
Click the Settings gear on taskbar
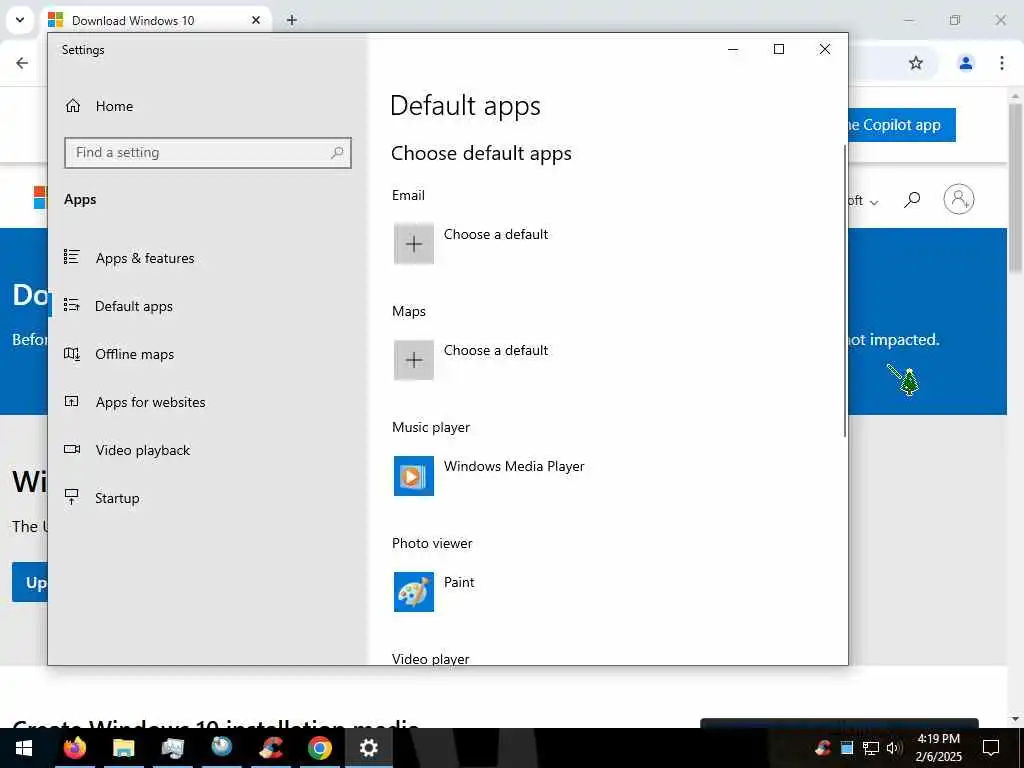tap(369, 748)
